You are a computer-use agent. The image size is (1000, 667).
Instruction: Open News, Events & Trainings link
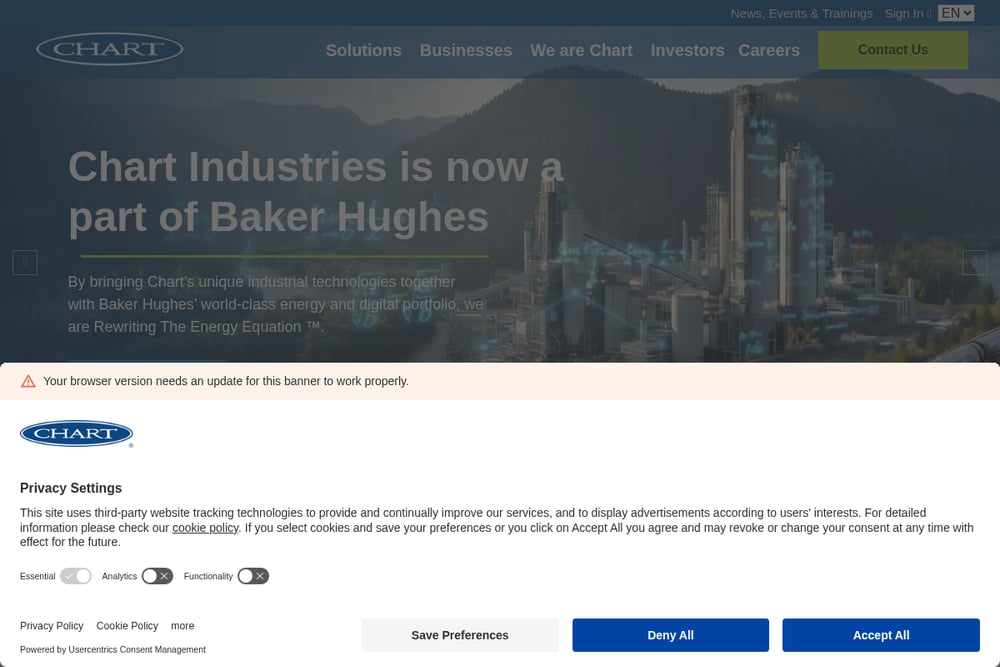click(802, 13)
